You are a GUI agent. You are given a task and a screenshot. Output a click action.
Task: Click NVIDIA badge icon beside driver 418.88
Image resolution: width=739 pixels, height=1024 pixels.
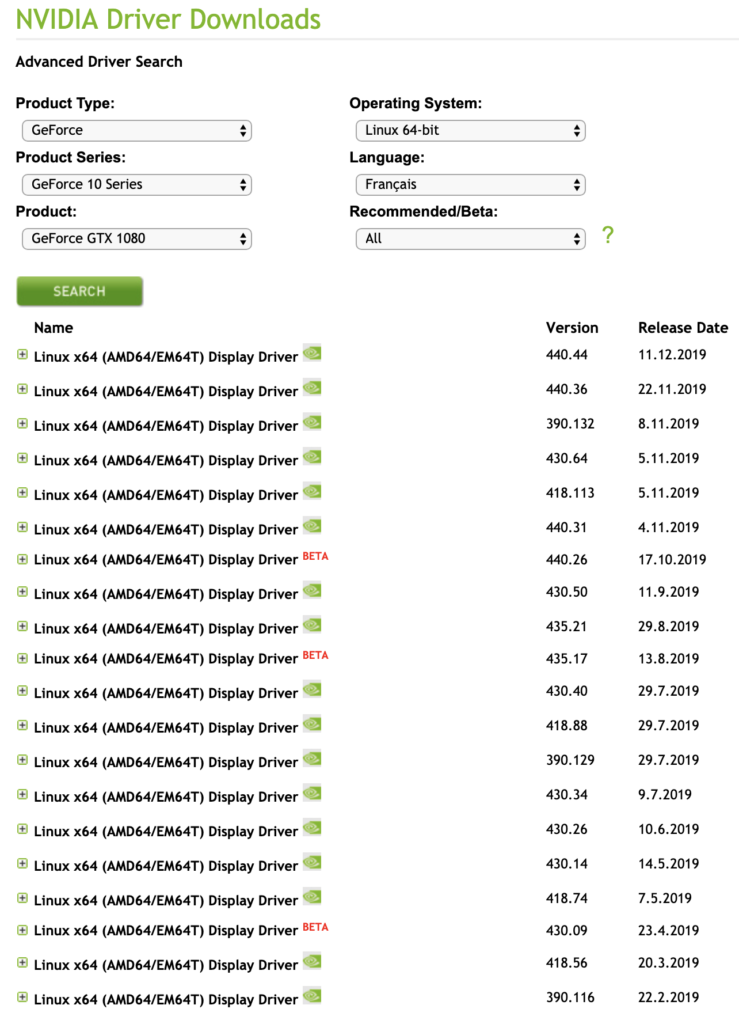click(312, 724)
